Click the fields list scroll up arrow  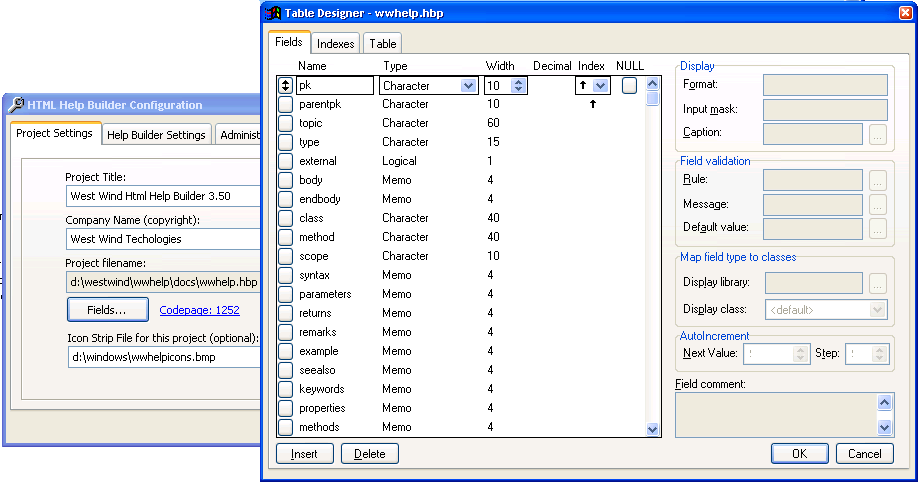click(x=653, y=84)
